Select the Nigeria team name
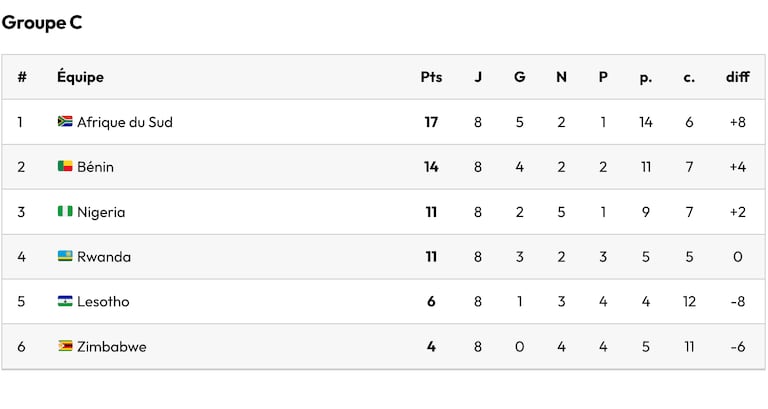The width and height of the screenshot is (768, 409). pyautogui.click(x=101, y=212)
